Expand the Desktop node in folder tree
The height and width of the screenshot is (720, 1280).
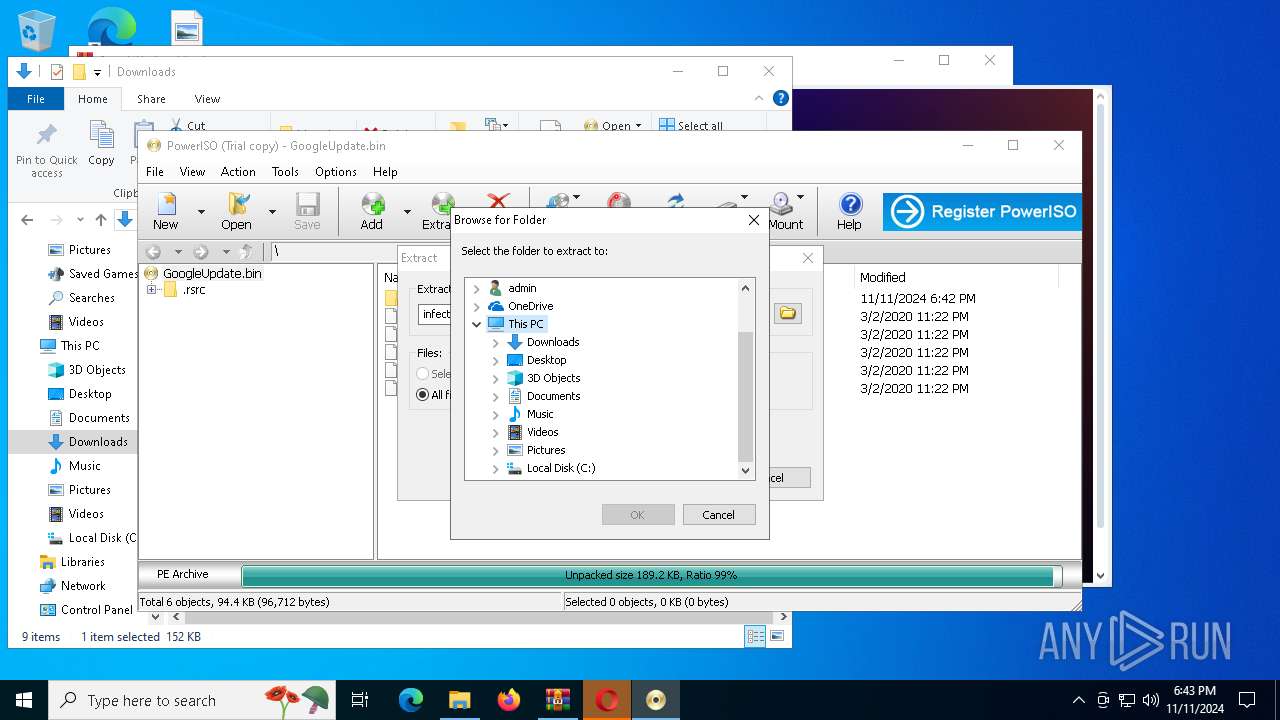[x=496, y=360]
